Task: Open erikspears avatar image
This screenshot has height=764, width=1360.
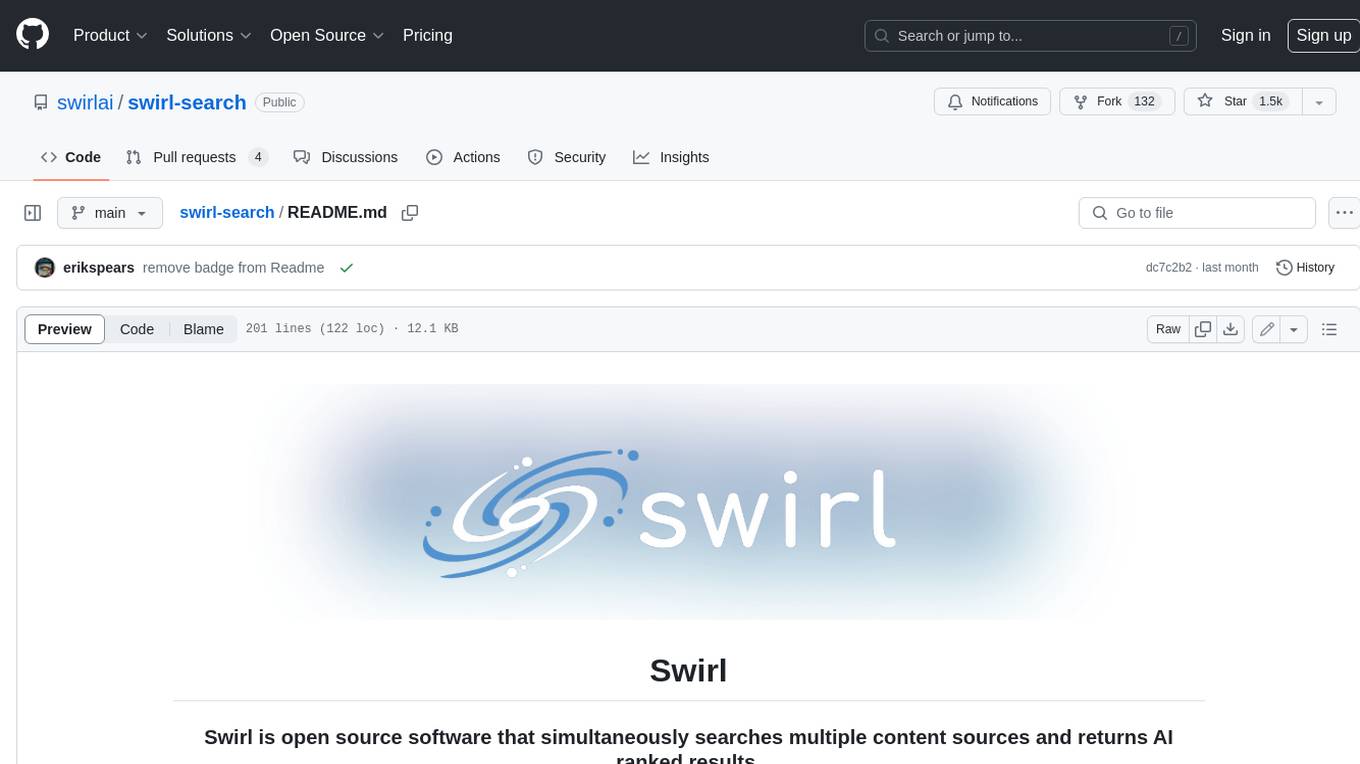Action: pos(44,268)
